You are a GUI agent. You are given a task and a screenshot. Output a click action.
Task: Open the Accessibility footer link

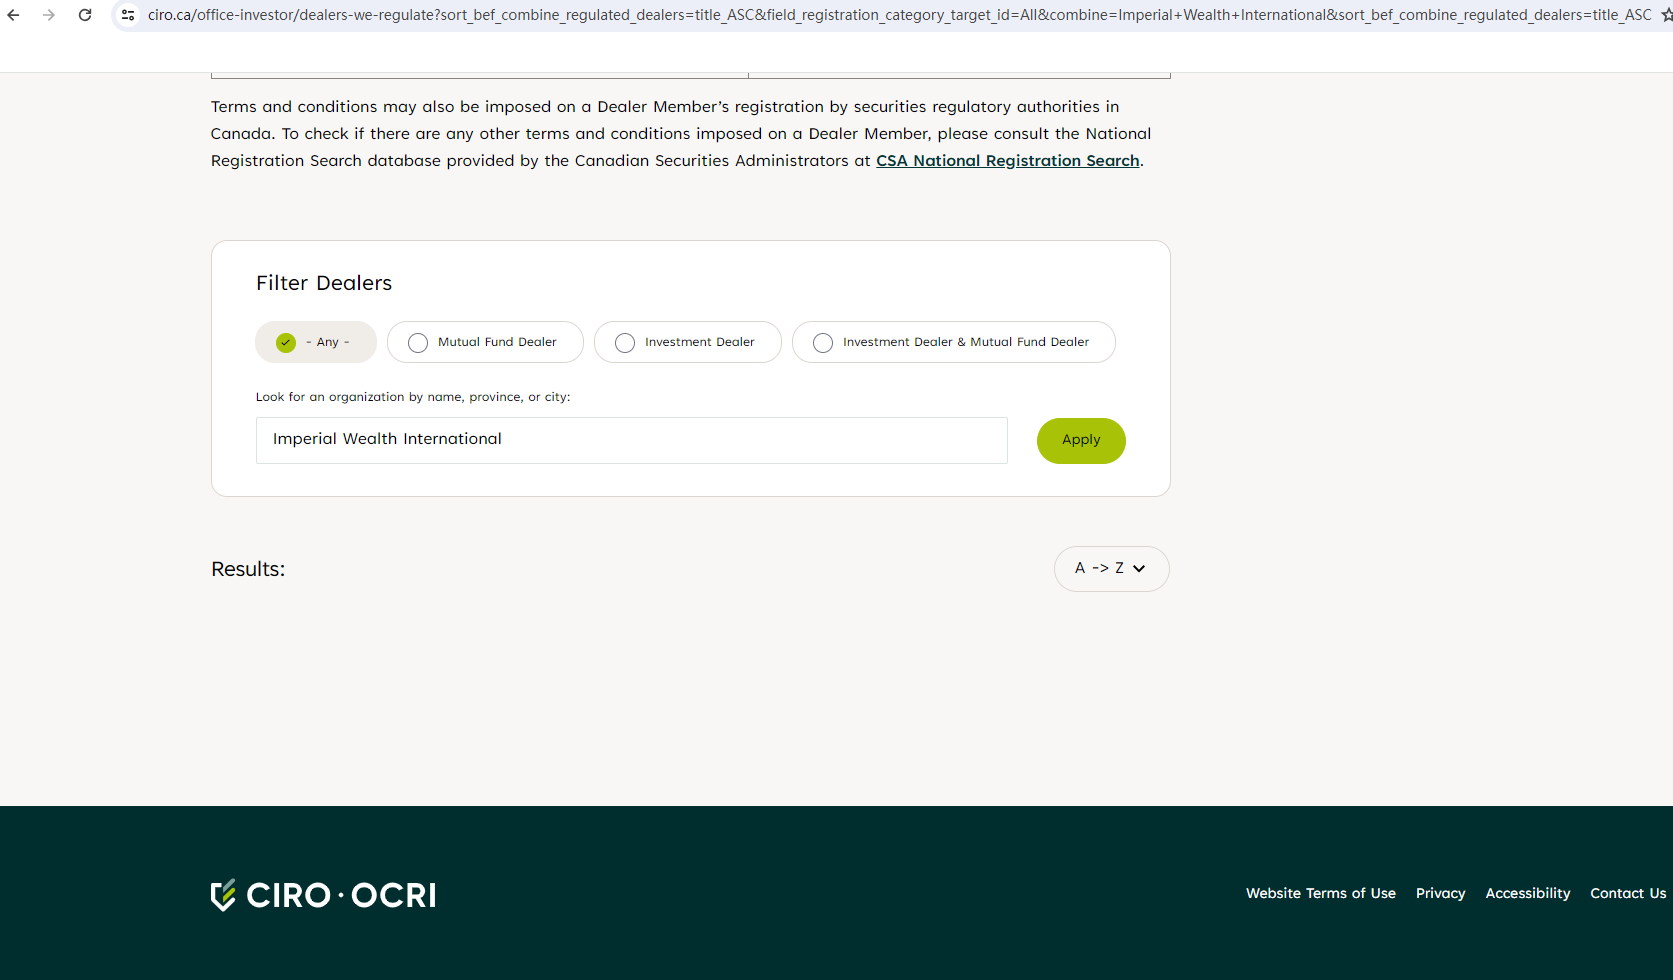click(1528, 894)
